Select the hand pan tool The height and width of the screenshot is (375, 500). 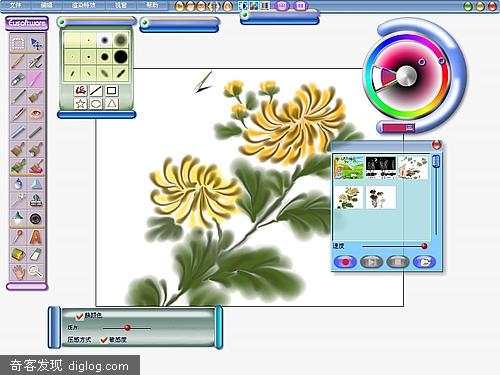pyautogui.click(x=18, y=272)
